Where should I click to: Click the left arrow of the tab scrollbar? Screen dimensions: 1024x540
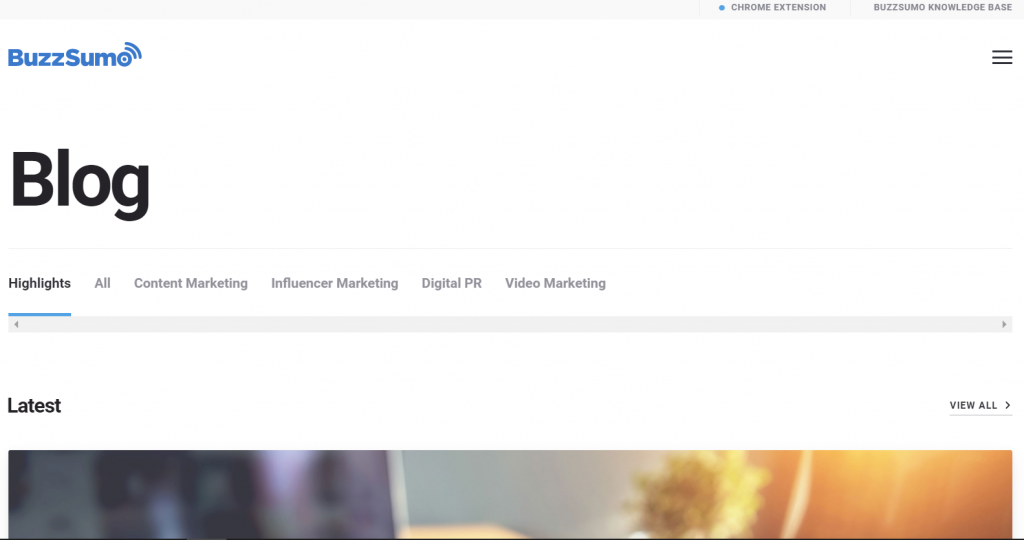(x=16, y=325)
